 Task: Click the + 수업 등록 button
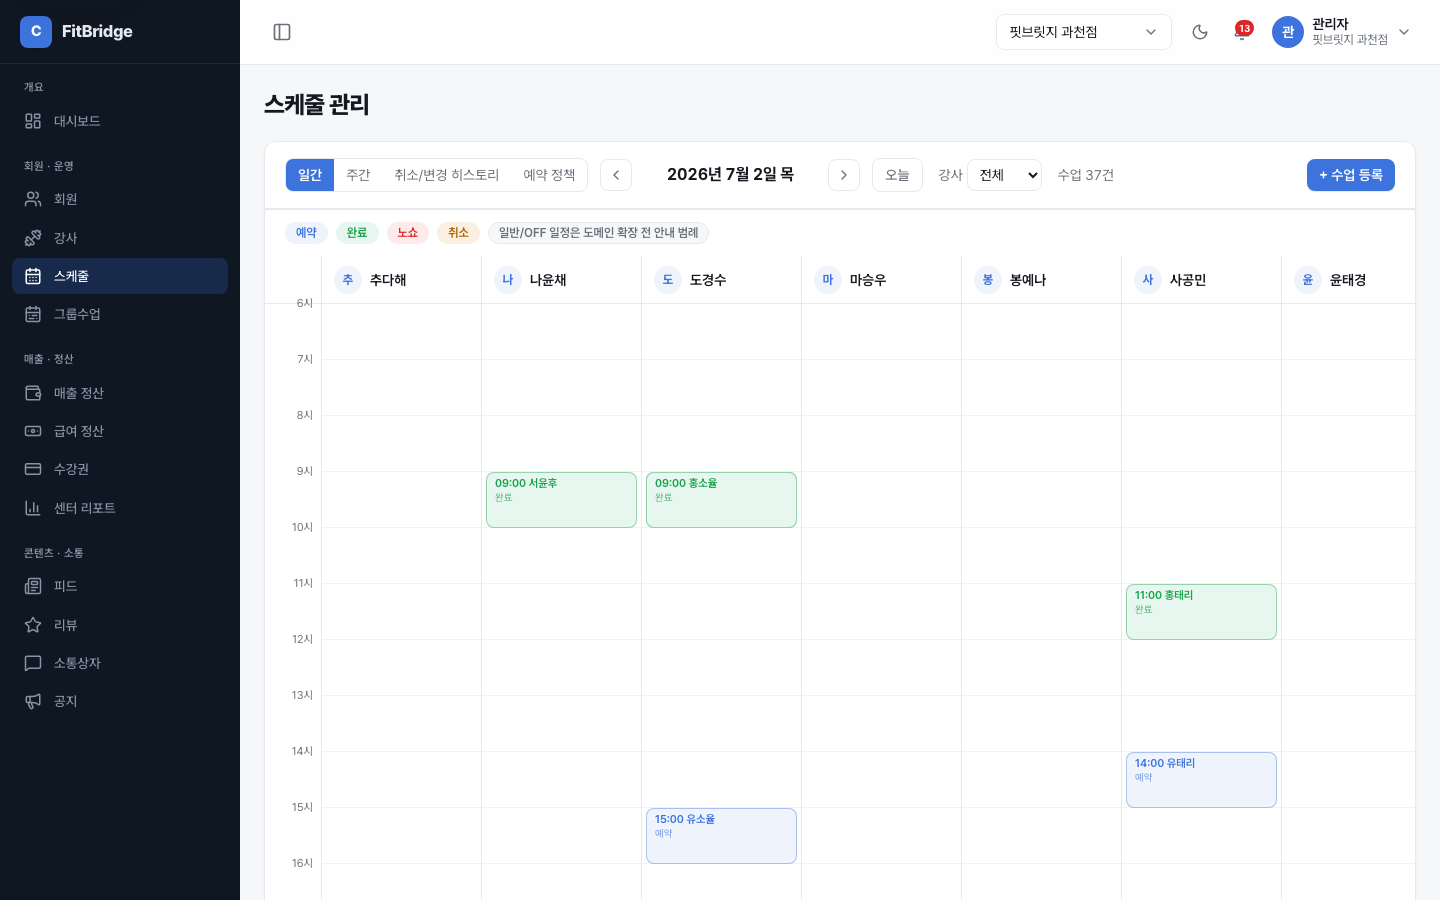1351,175
